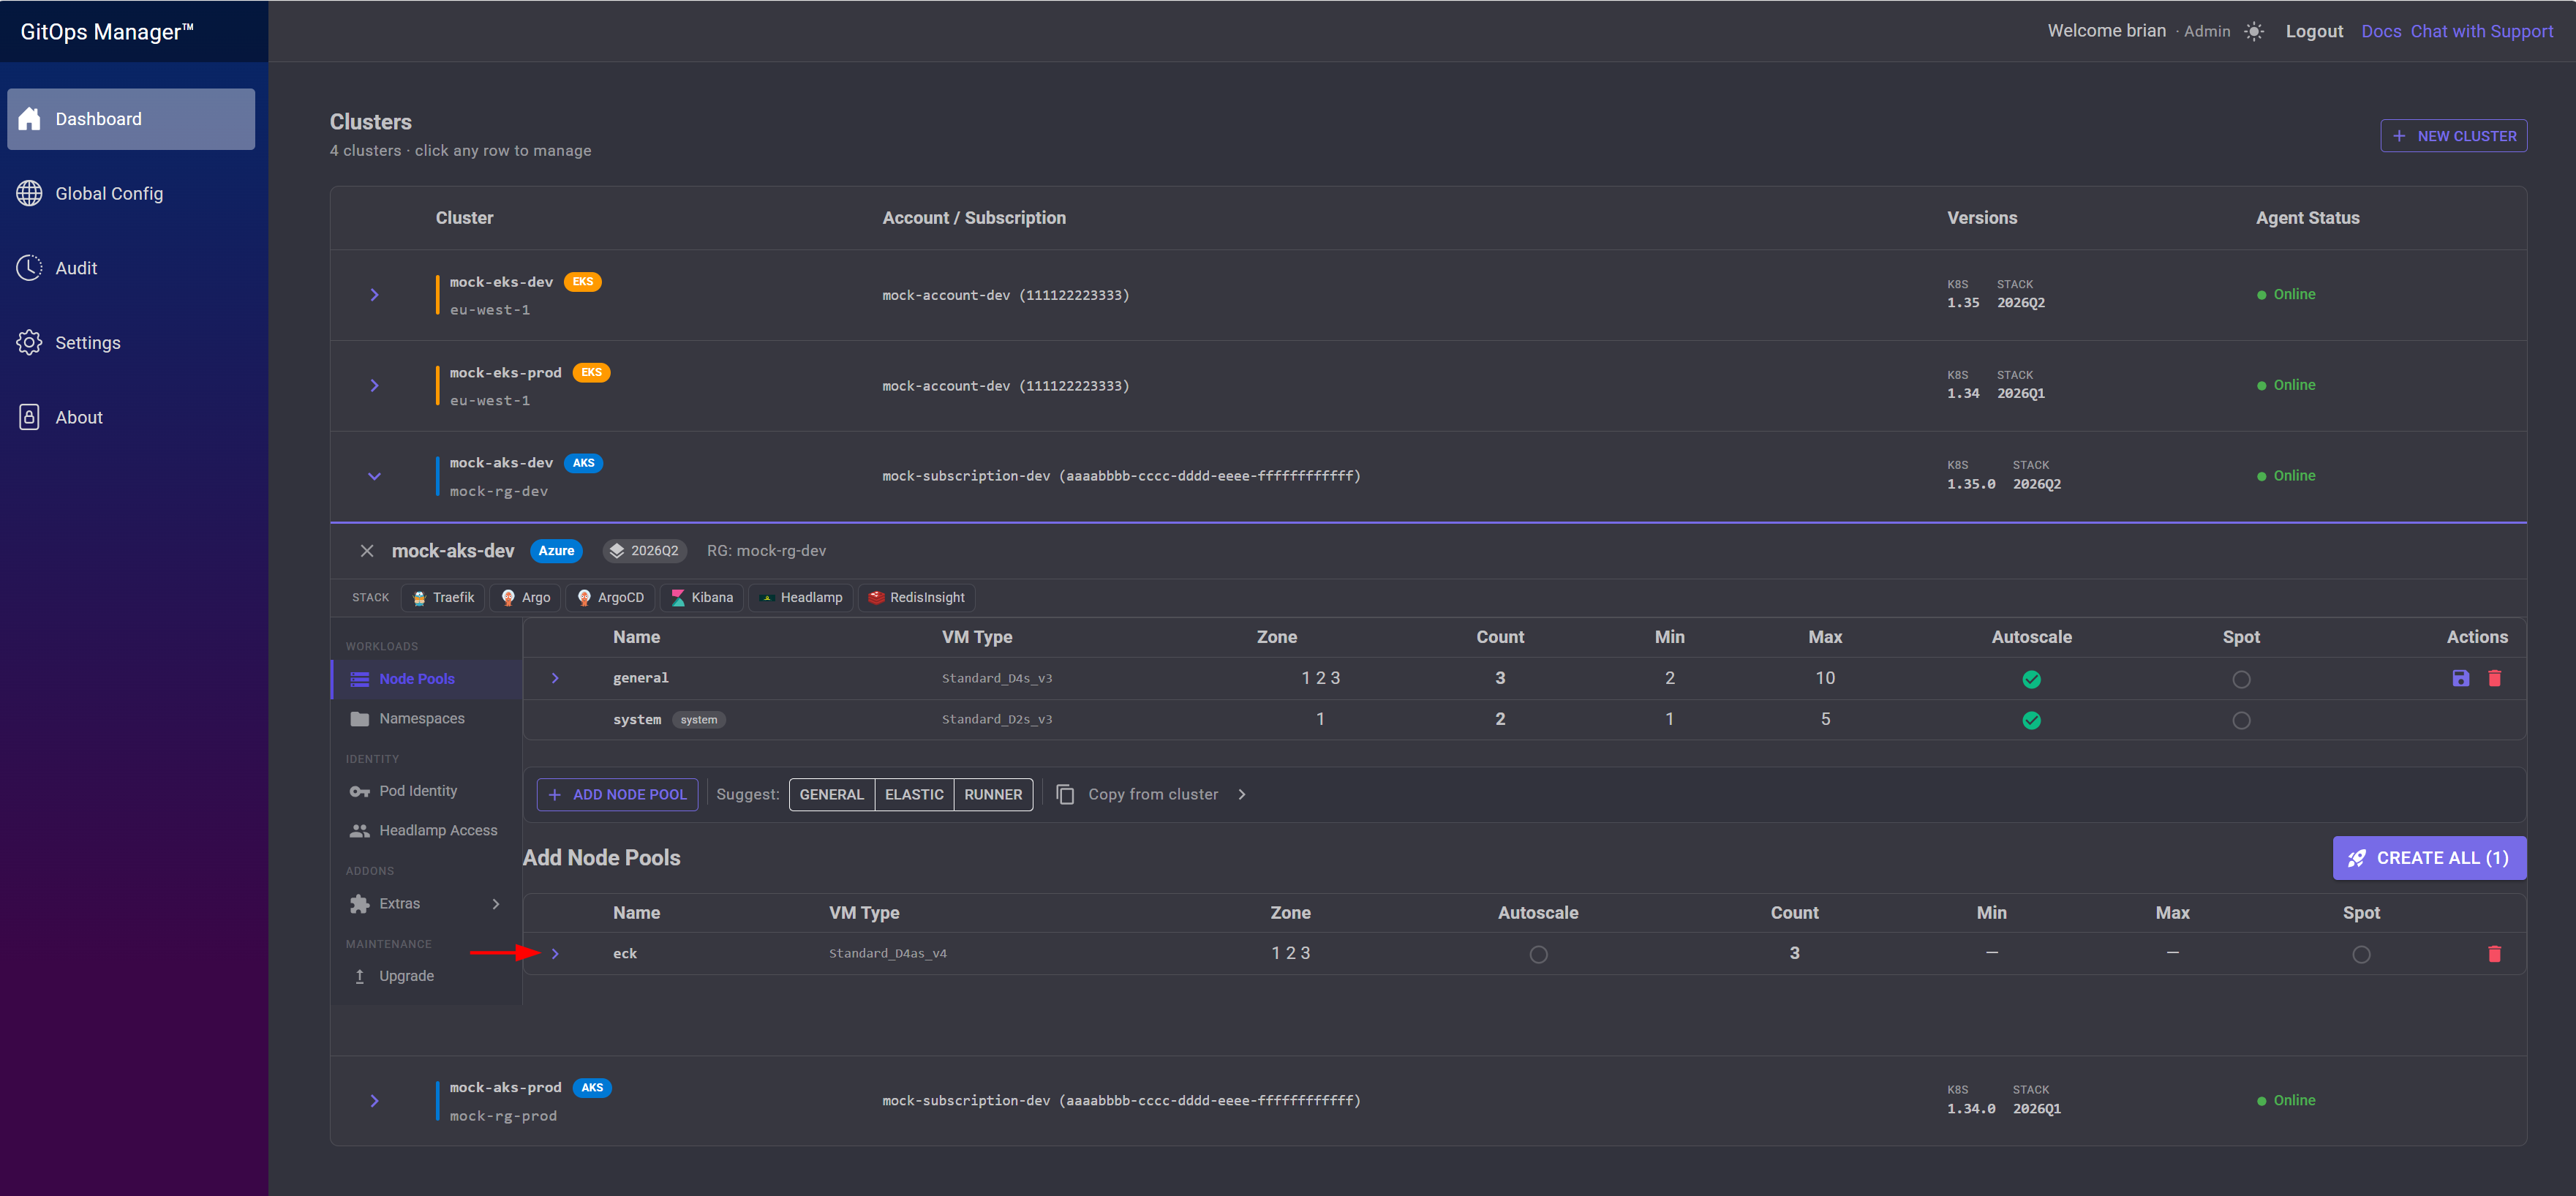Click the 2026Q2 stack layers chip
Screen dimensions: 2576x1196
644,551
